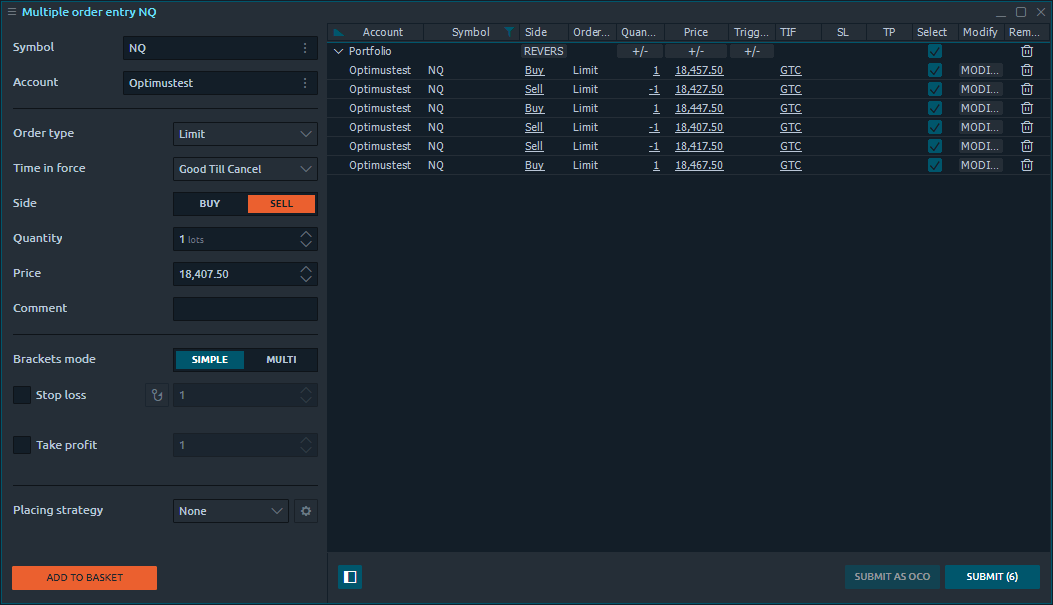Switch Brackets mode to MULTI
Image resolution: width=1053 pixels, height=605 pixels.
click(x=281, y=360)
